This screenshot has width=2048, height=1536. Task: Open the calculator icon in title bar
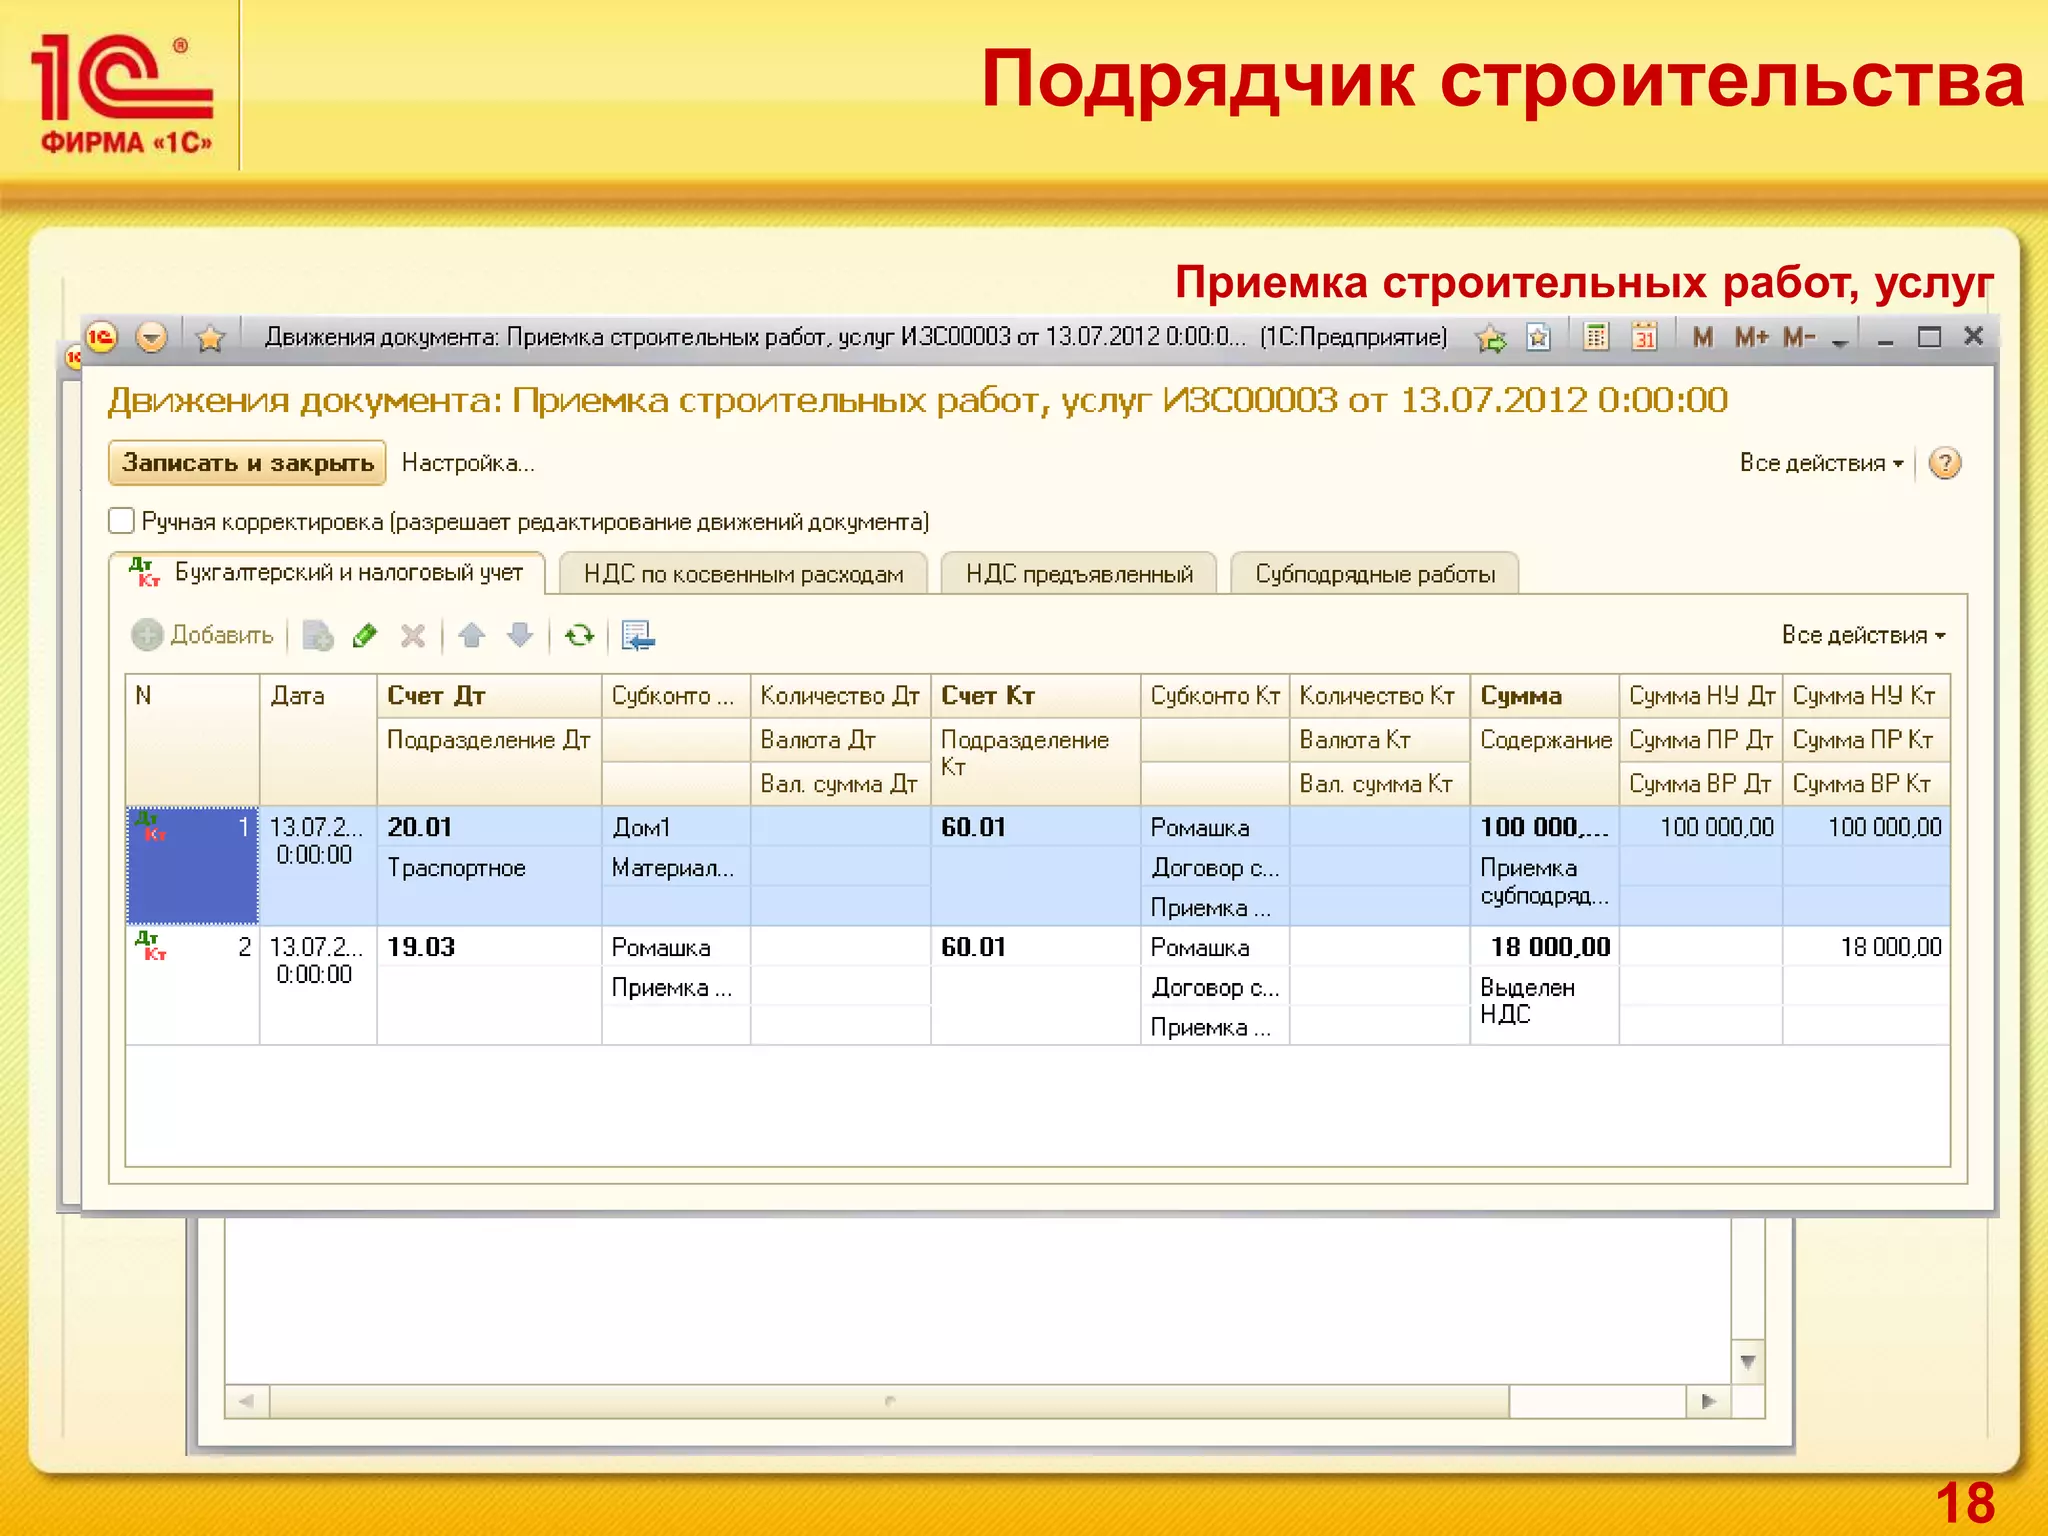1597,337
